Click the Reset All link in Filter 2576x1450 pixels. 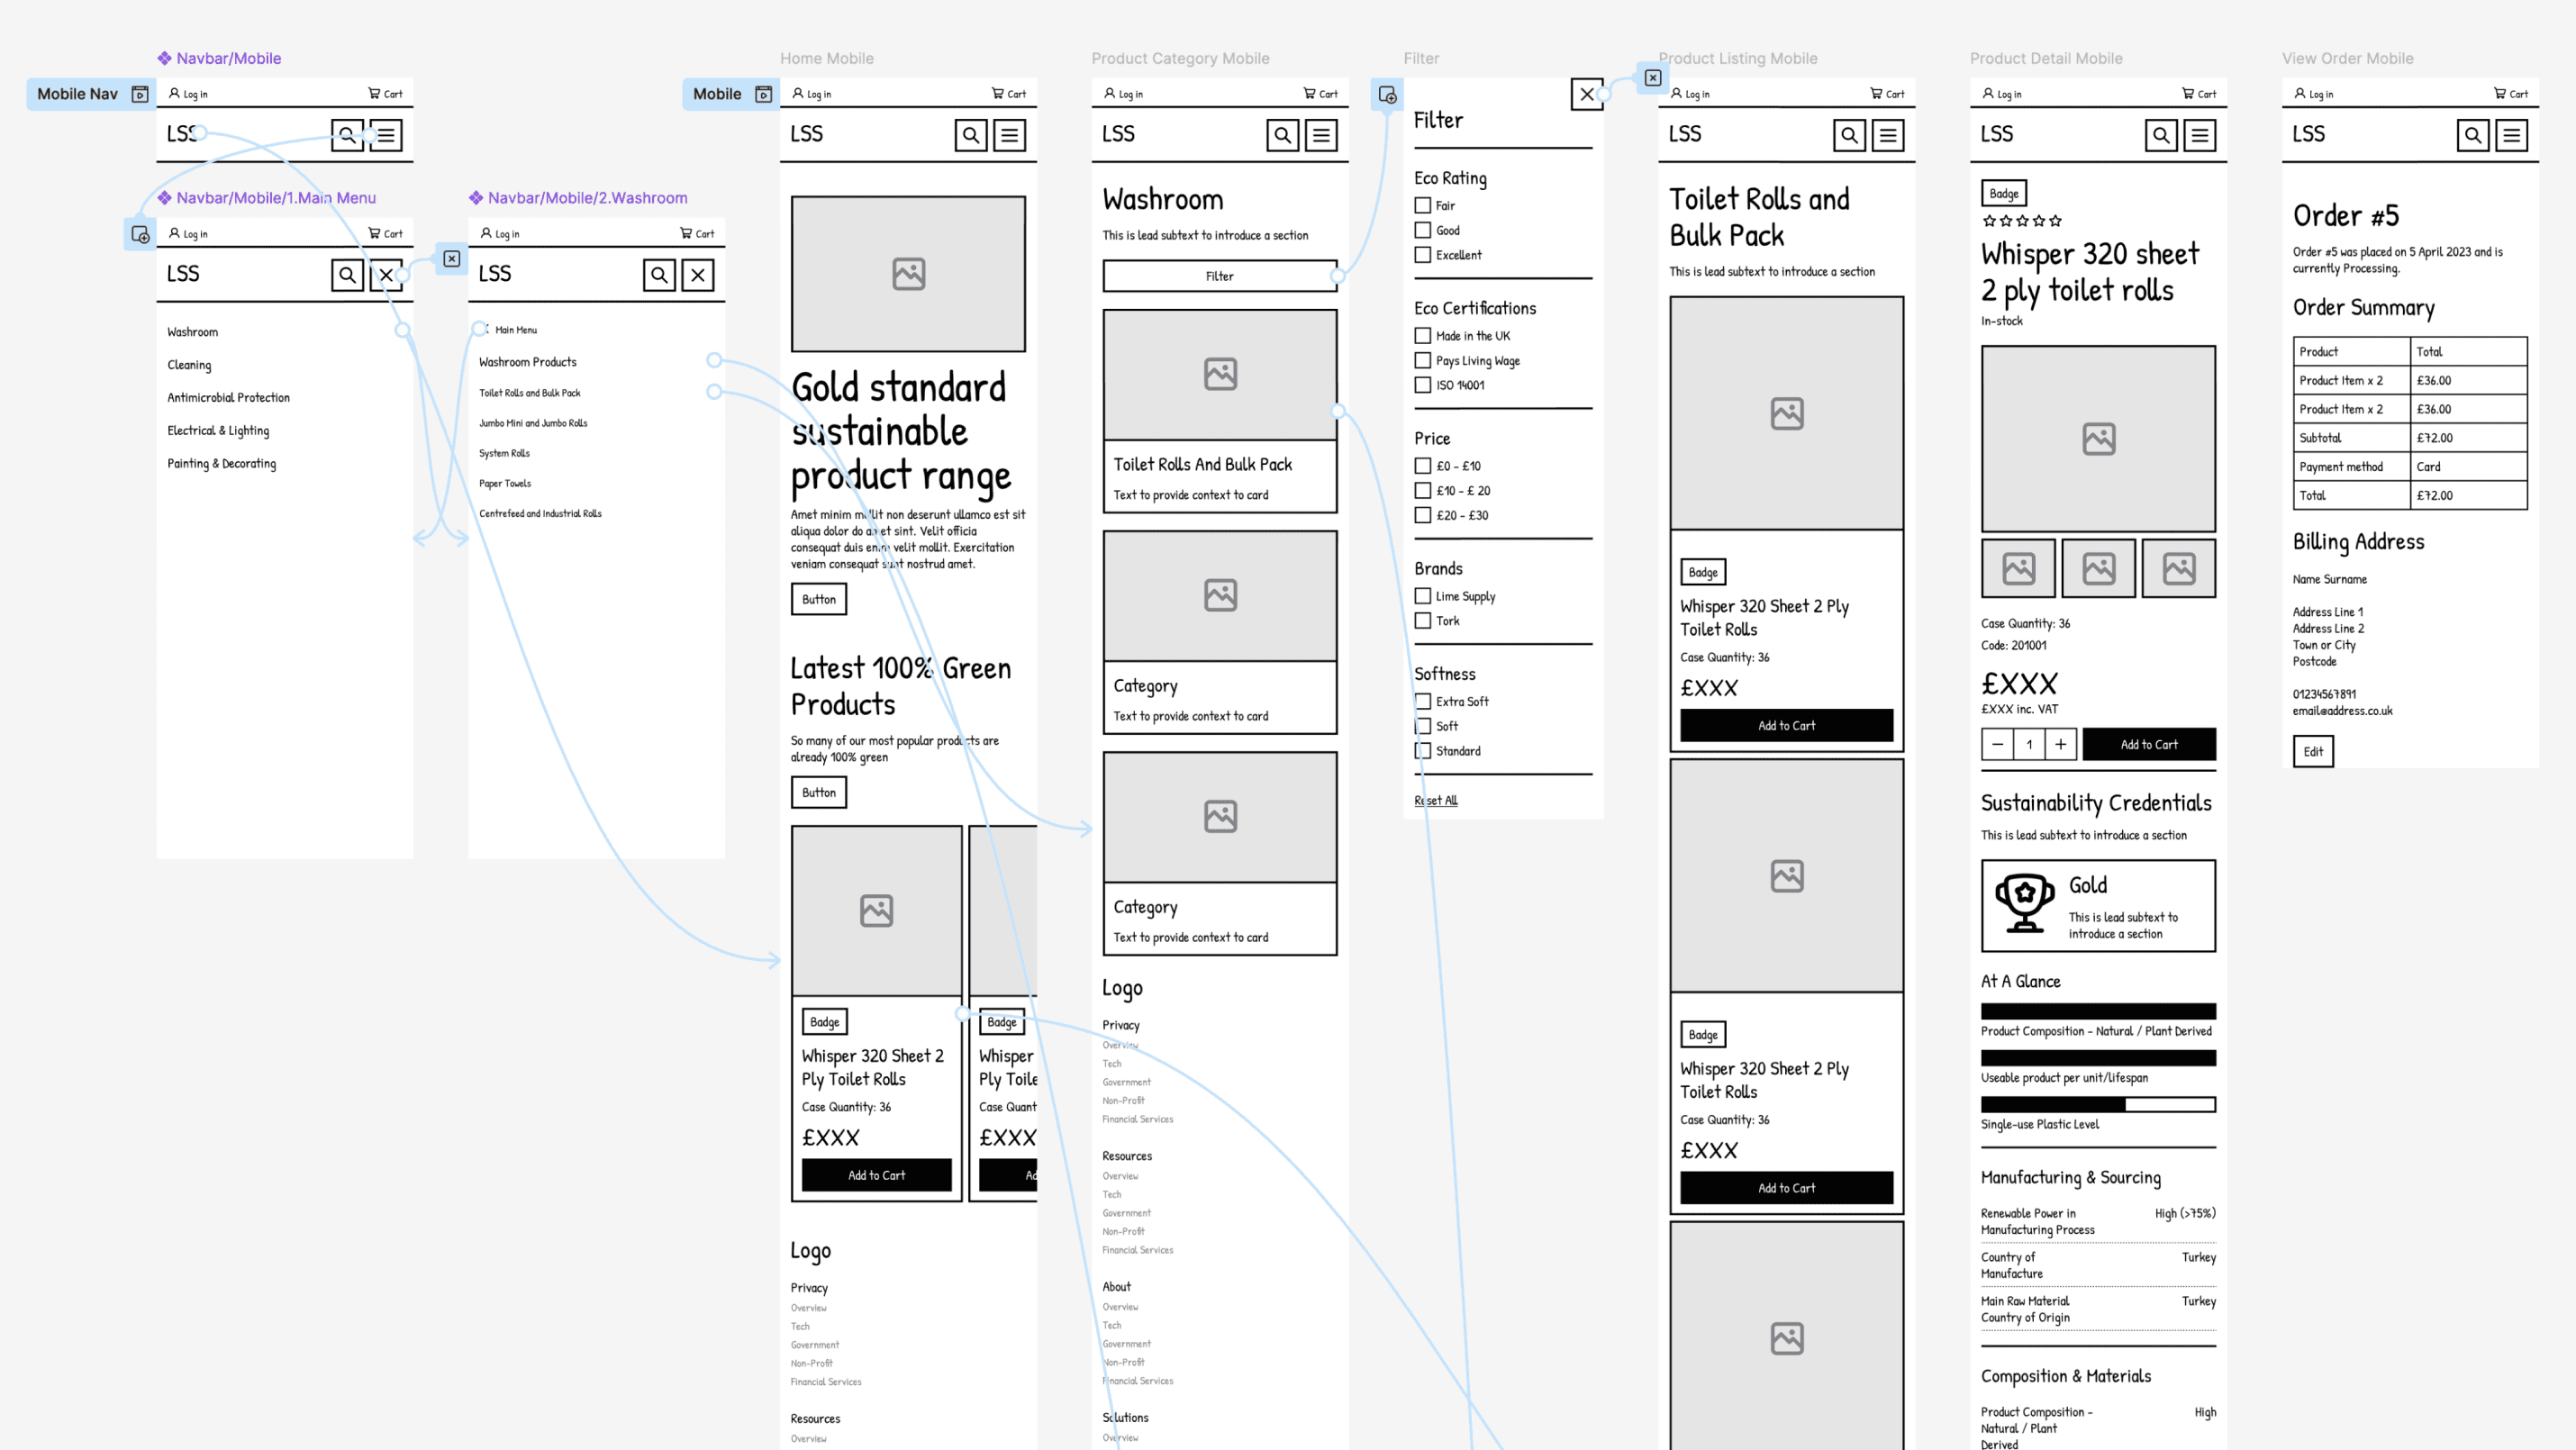[1436, 801]
